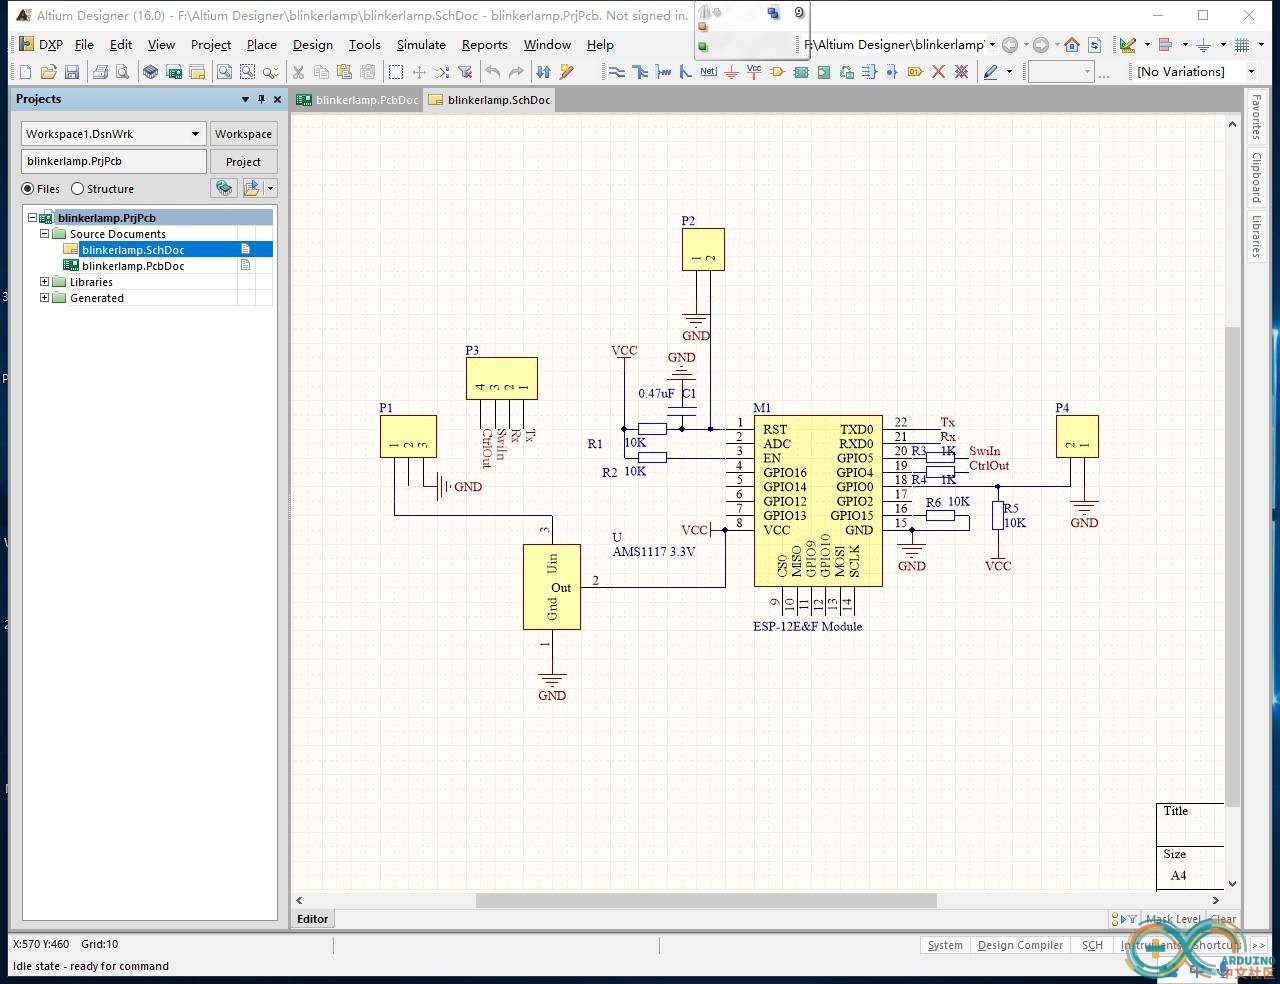Pin the Projects panel
This screenshot has height=984, width=1280.
(262, 99)
